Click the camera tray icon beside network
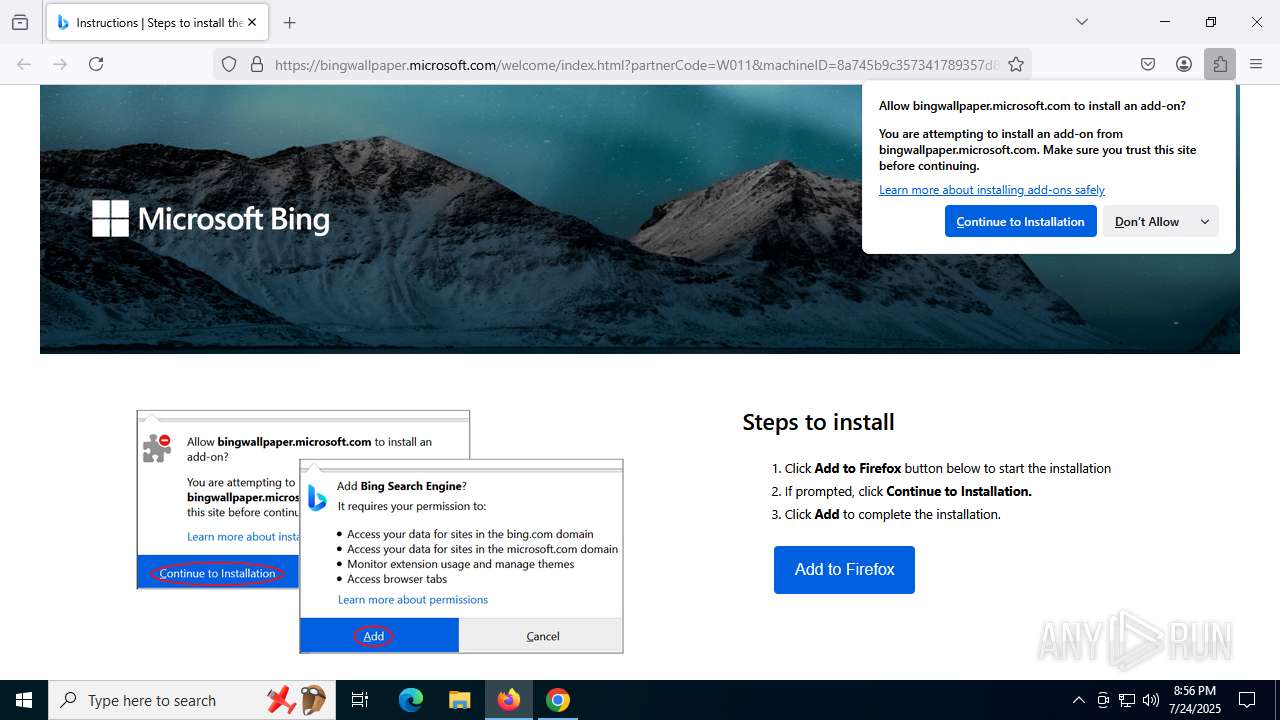 [x=1103, y=700]
